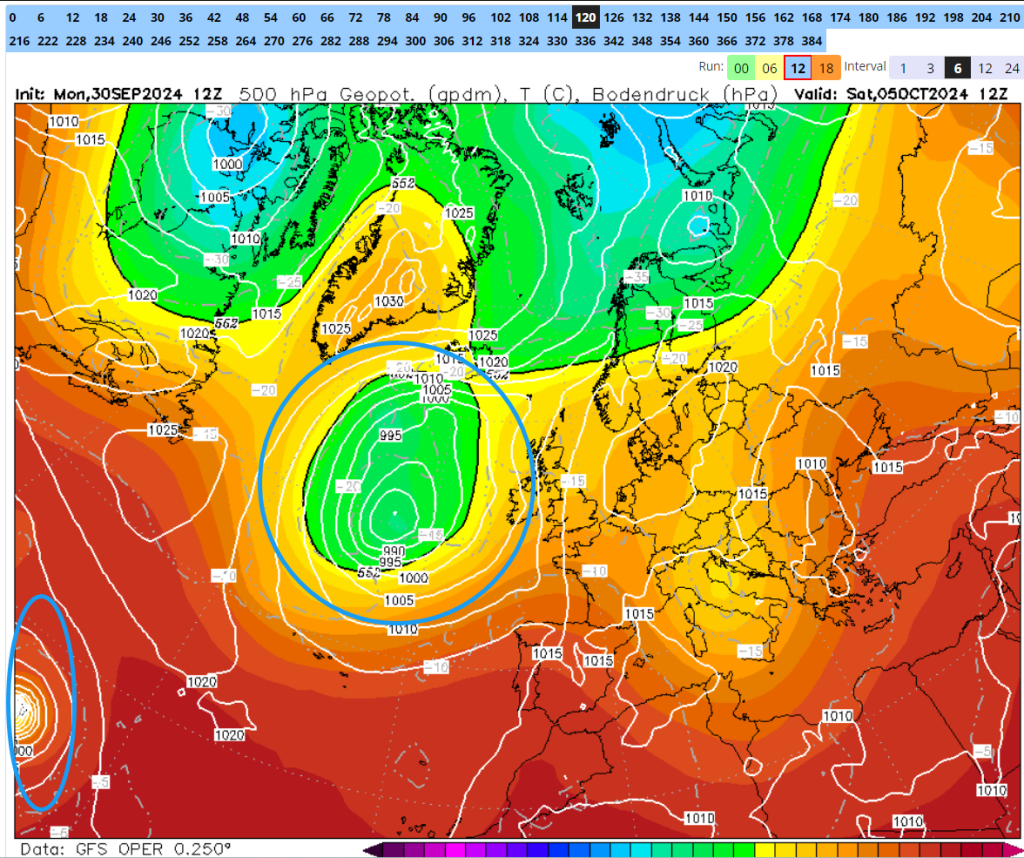Viewport: 1024px width, 858px height.
Task: Switch to the 06 model run
Action: pyautogui.click(x=769, y=68)
